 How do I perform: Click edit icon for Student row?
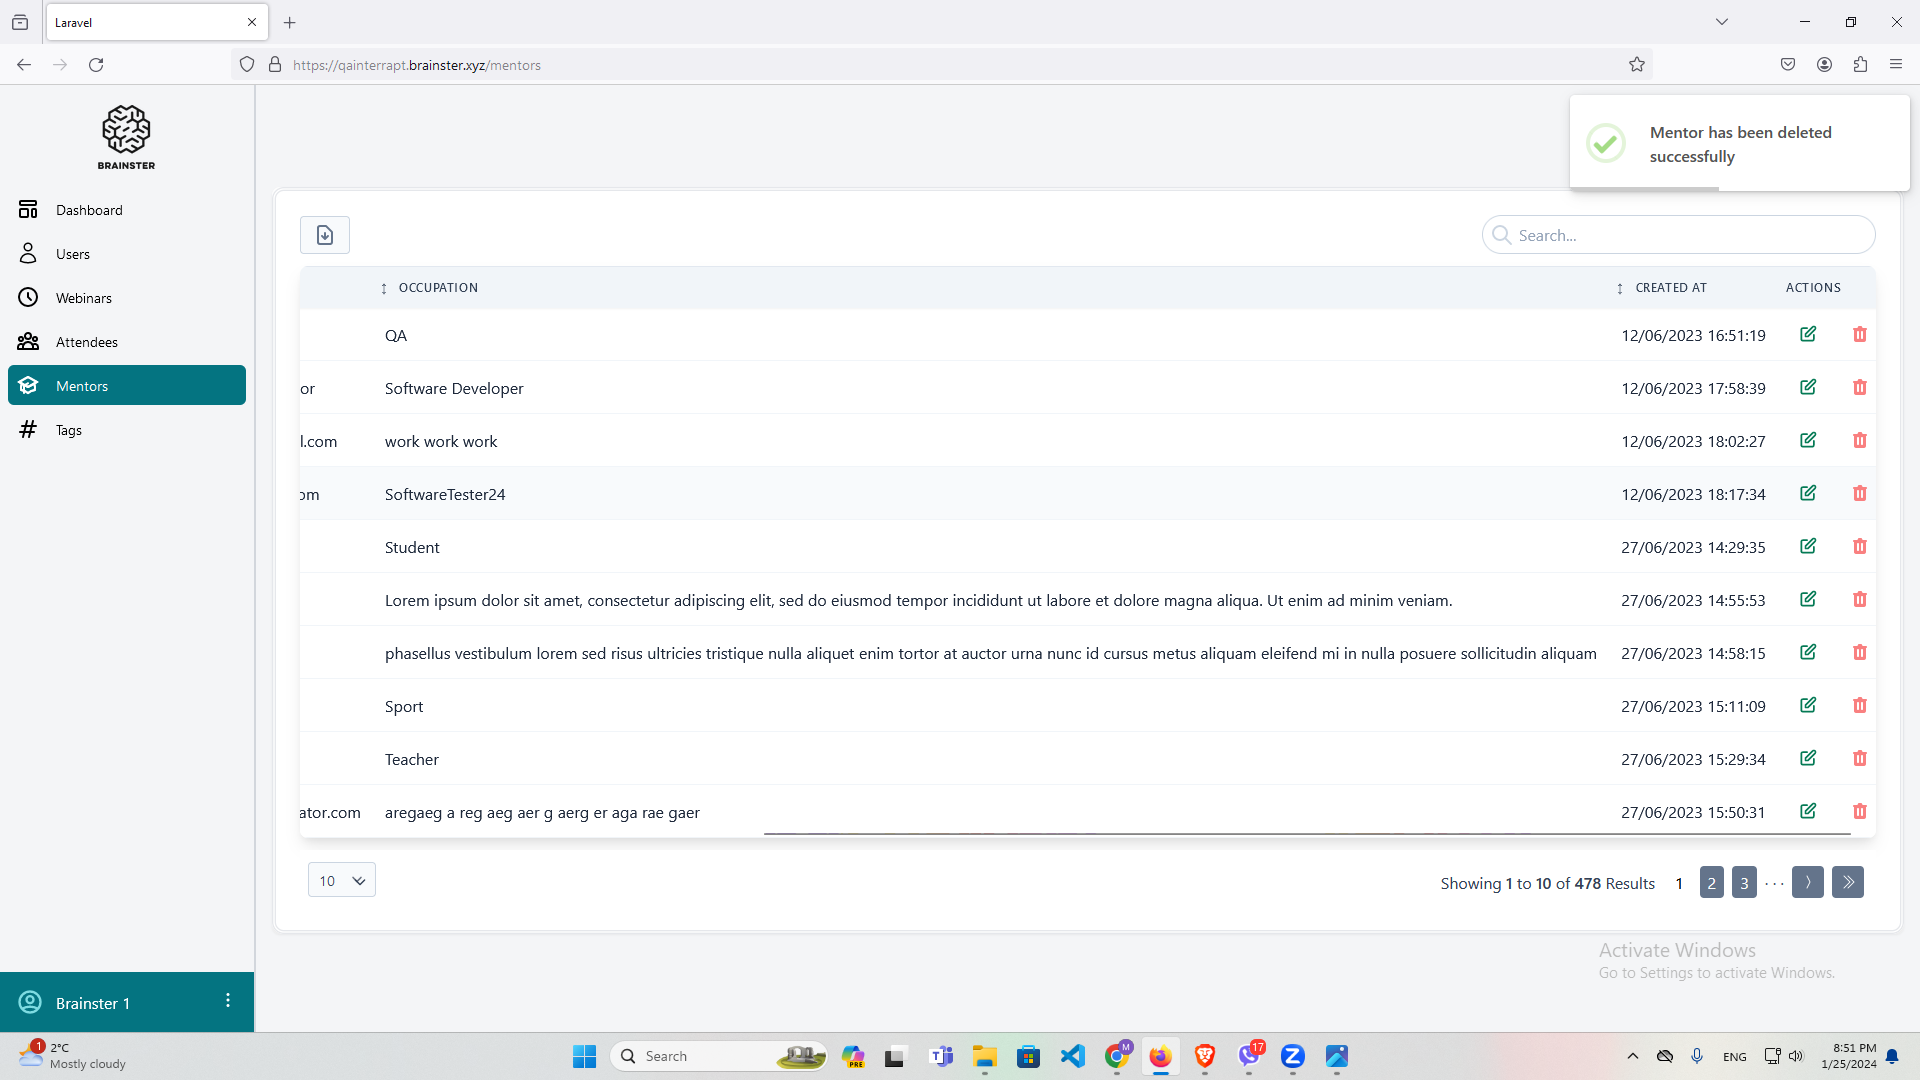[x=1808, y=546]
